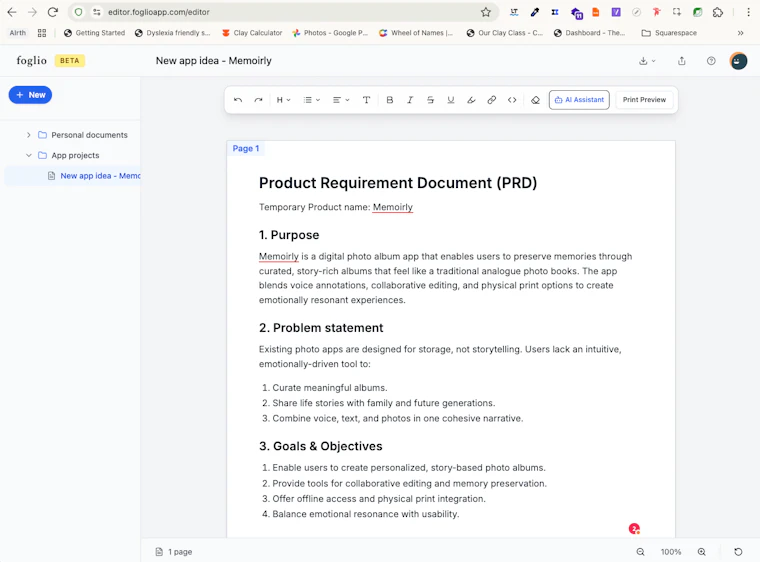The width and height of the screenshot is (760, 562).
Task: Toggle italic formatting
Action: tap(410, 100)
